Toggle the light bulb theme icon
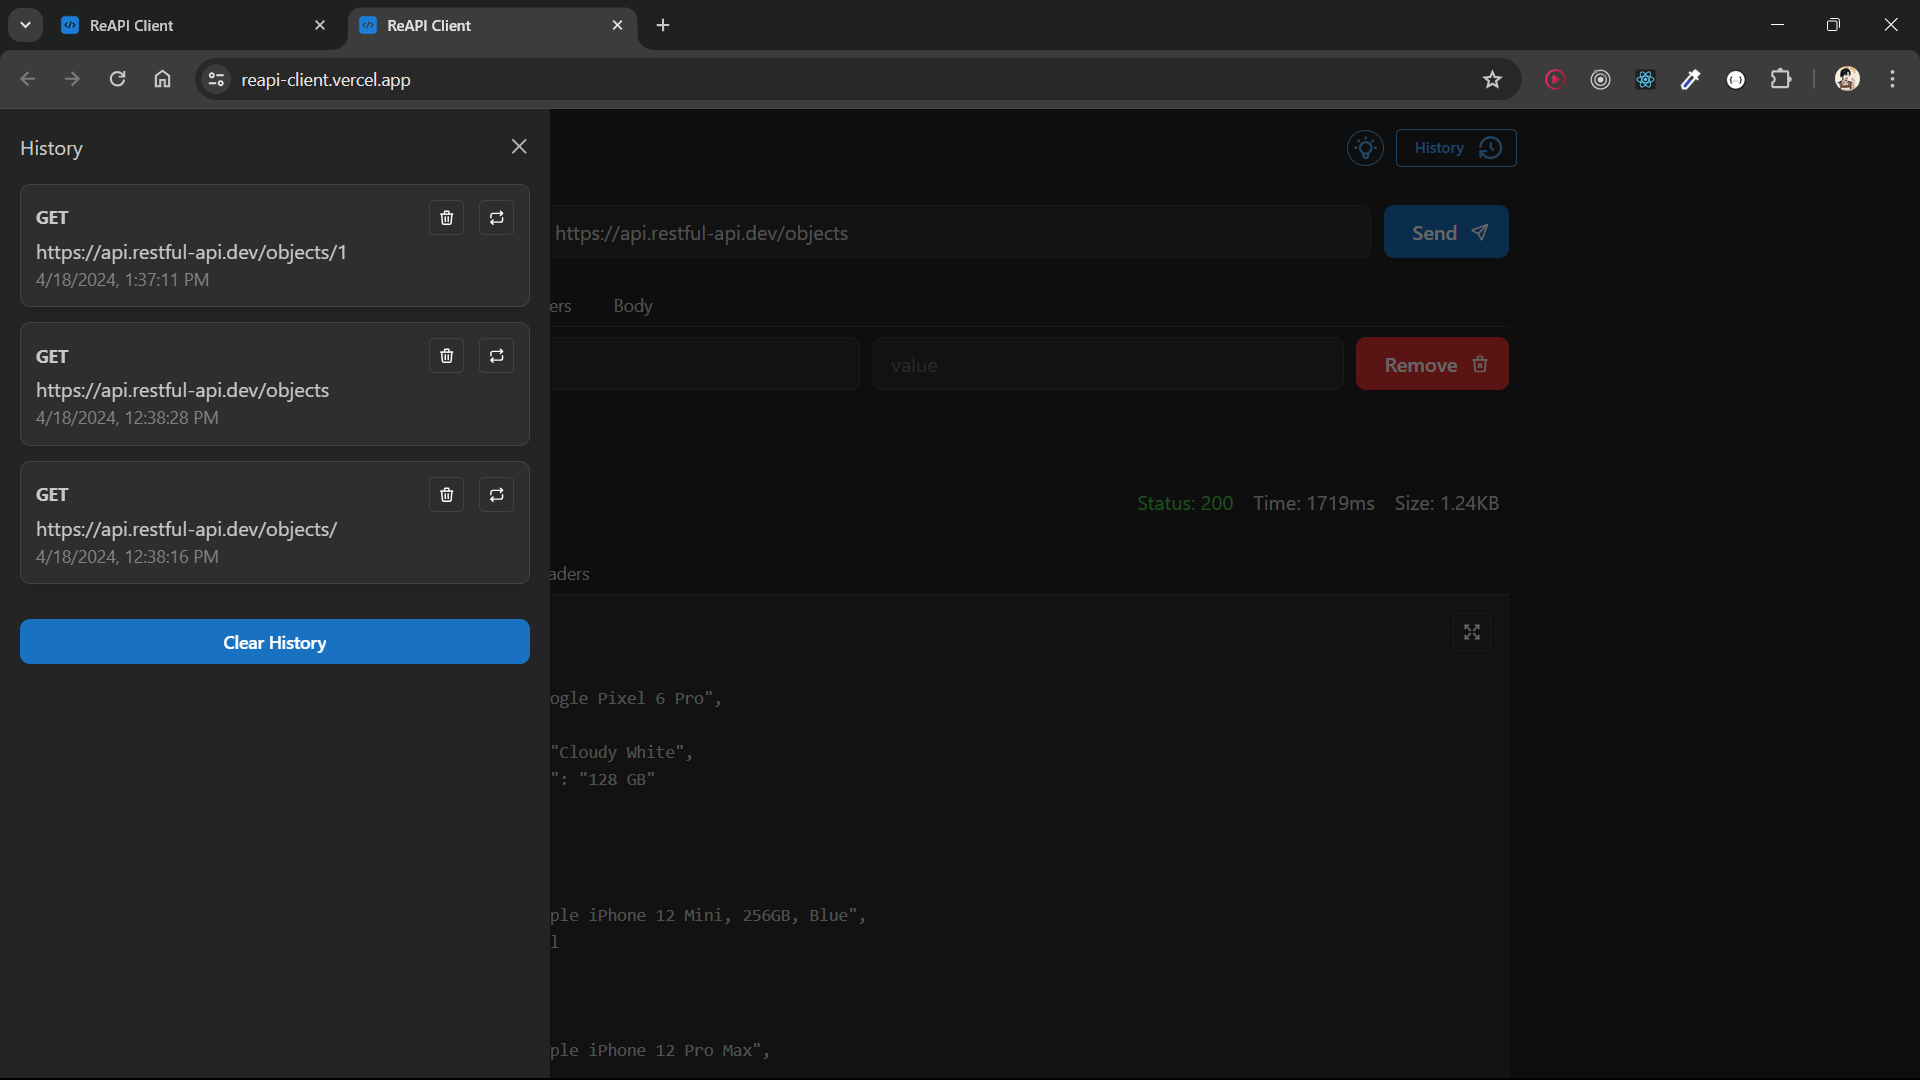1920x1080 pixels. click(1365, 148)
